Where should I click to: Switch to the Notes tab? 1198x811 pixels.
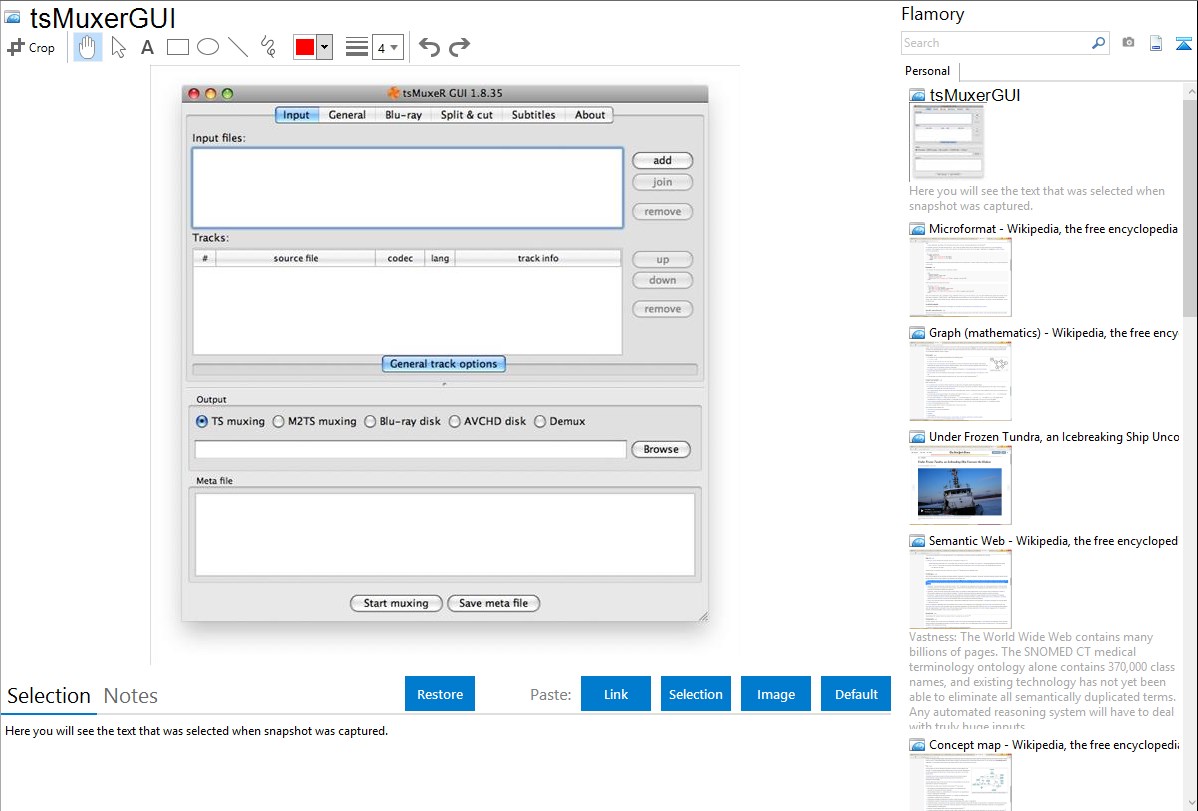131,696
